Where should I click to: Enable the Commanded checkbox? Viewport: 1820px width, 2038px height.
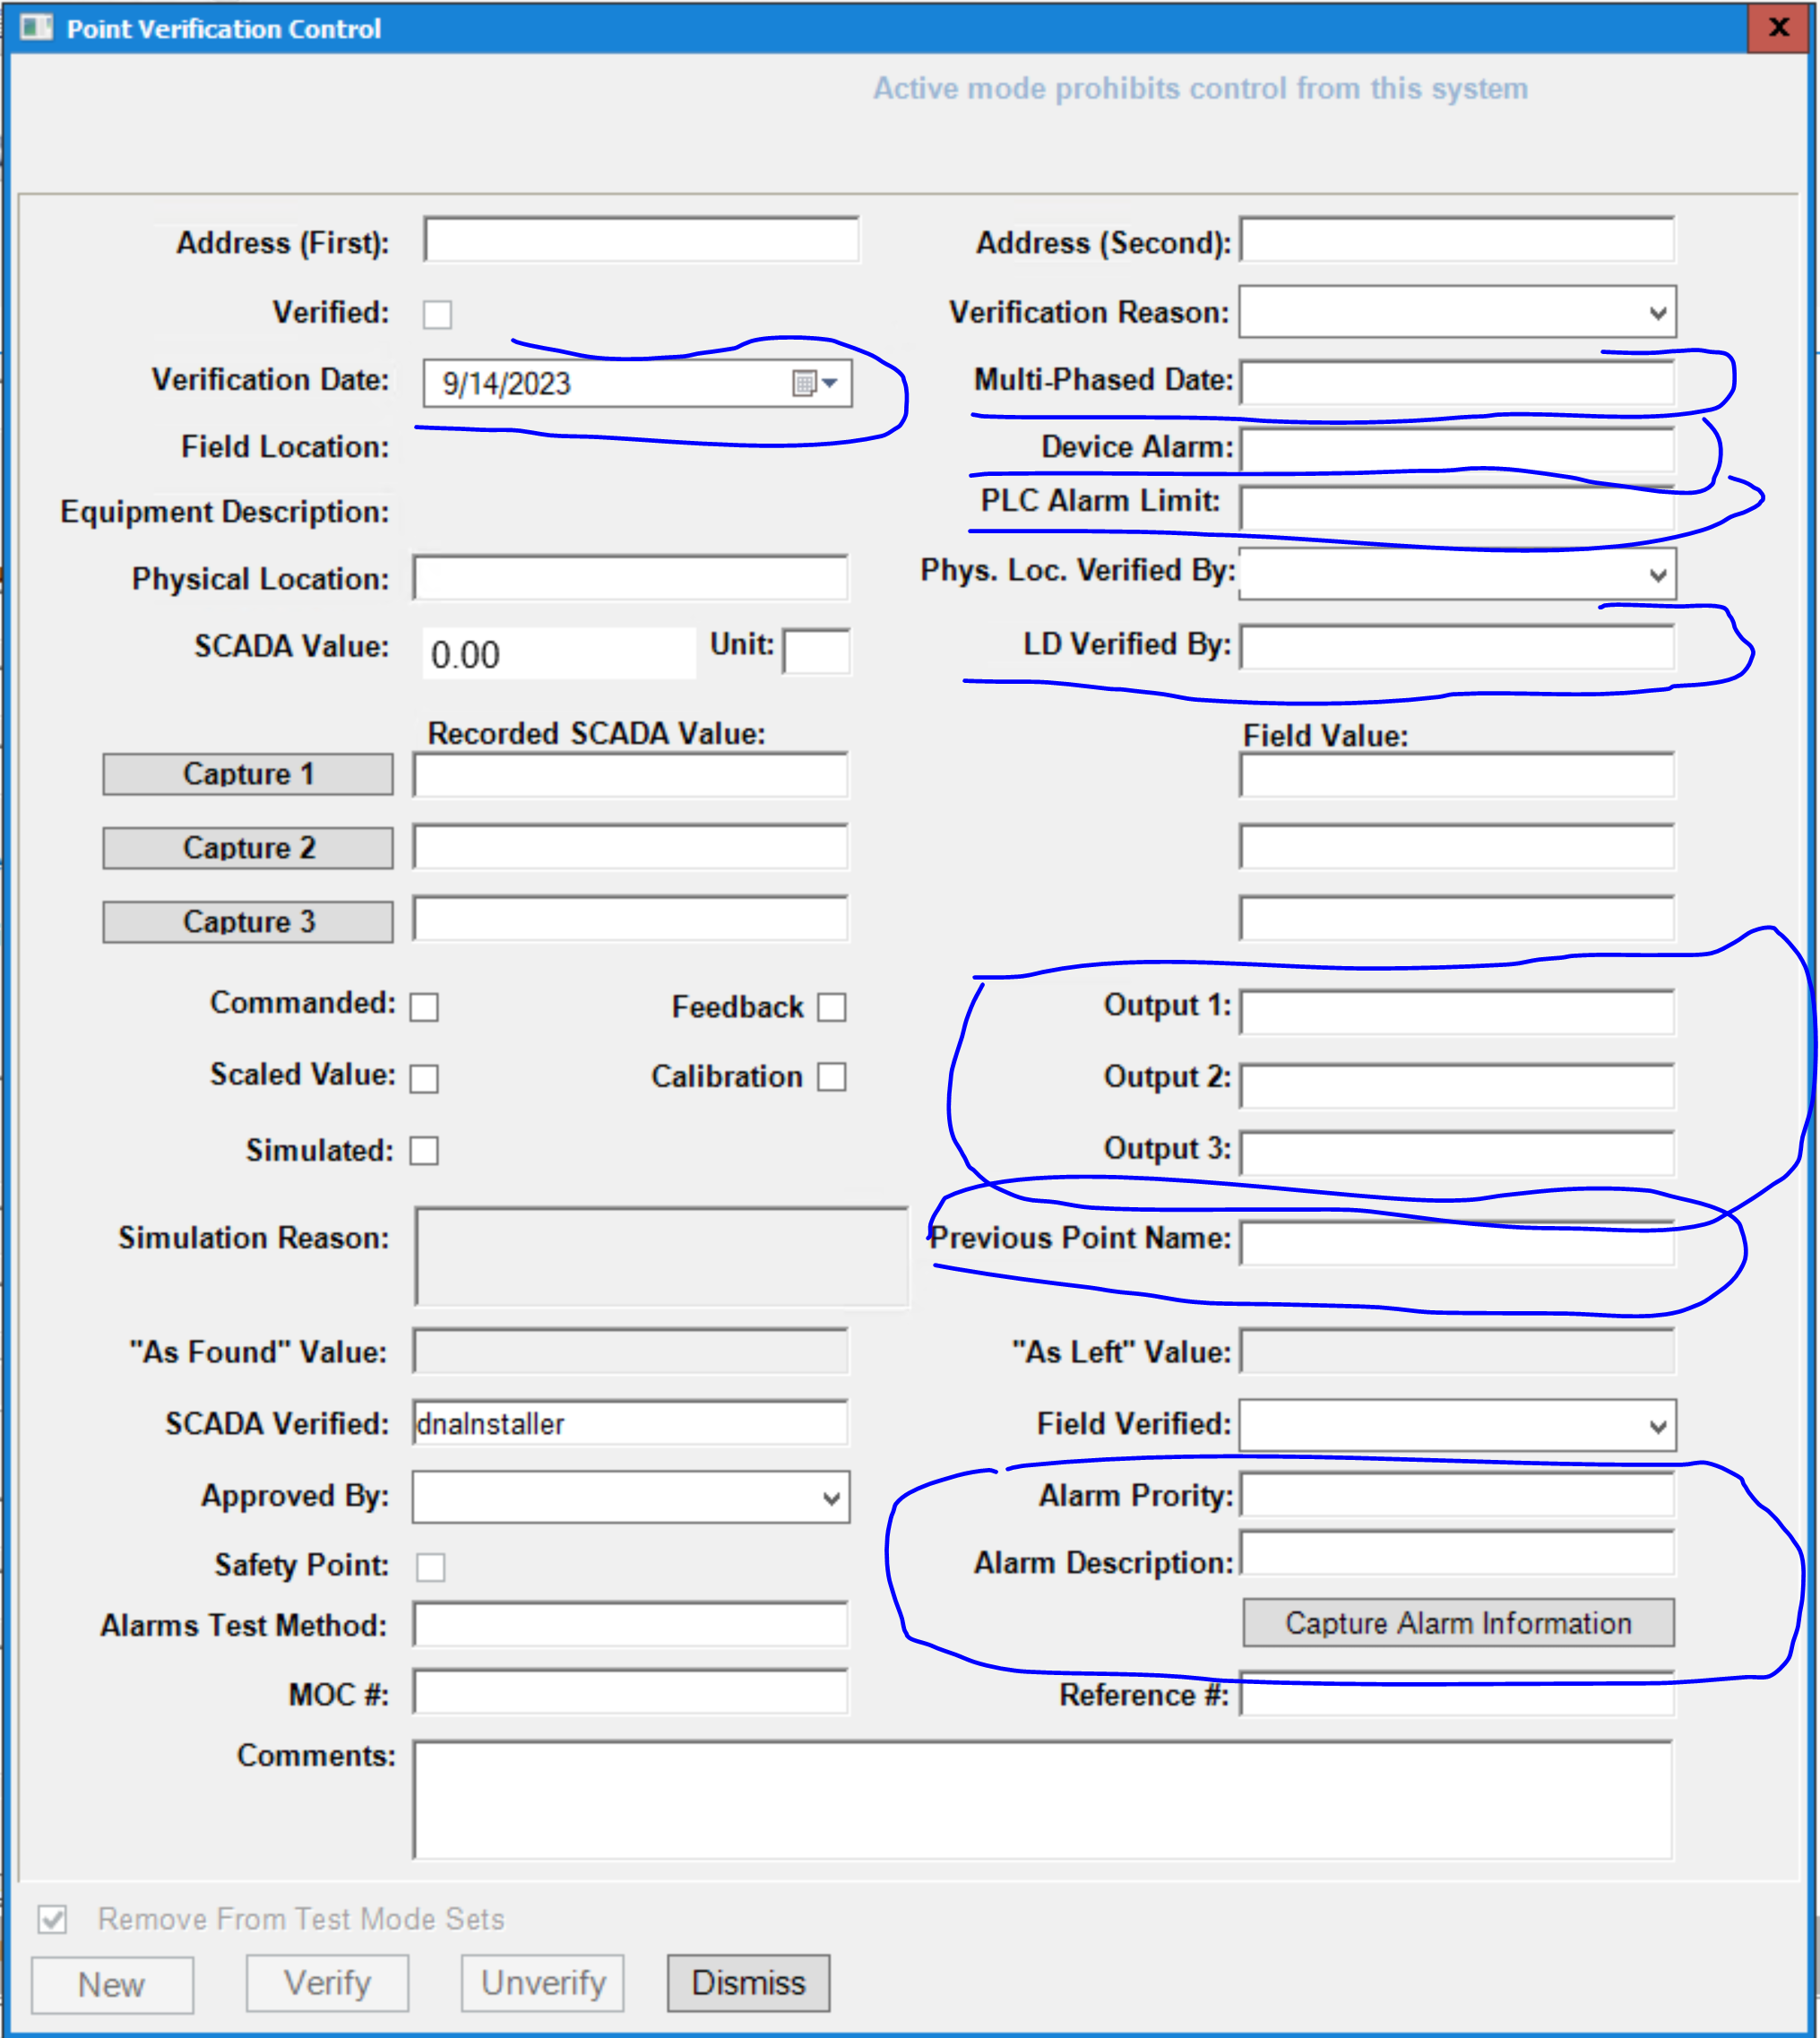click(x=424, y=1007)
